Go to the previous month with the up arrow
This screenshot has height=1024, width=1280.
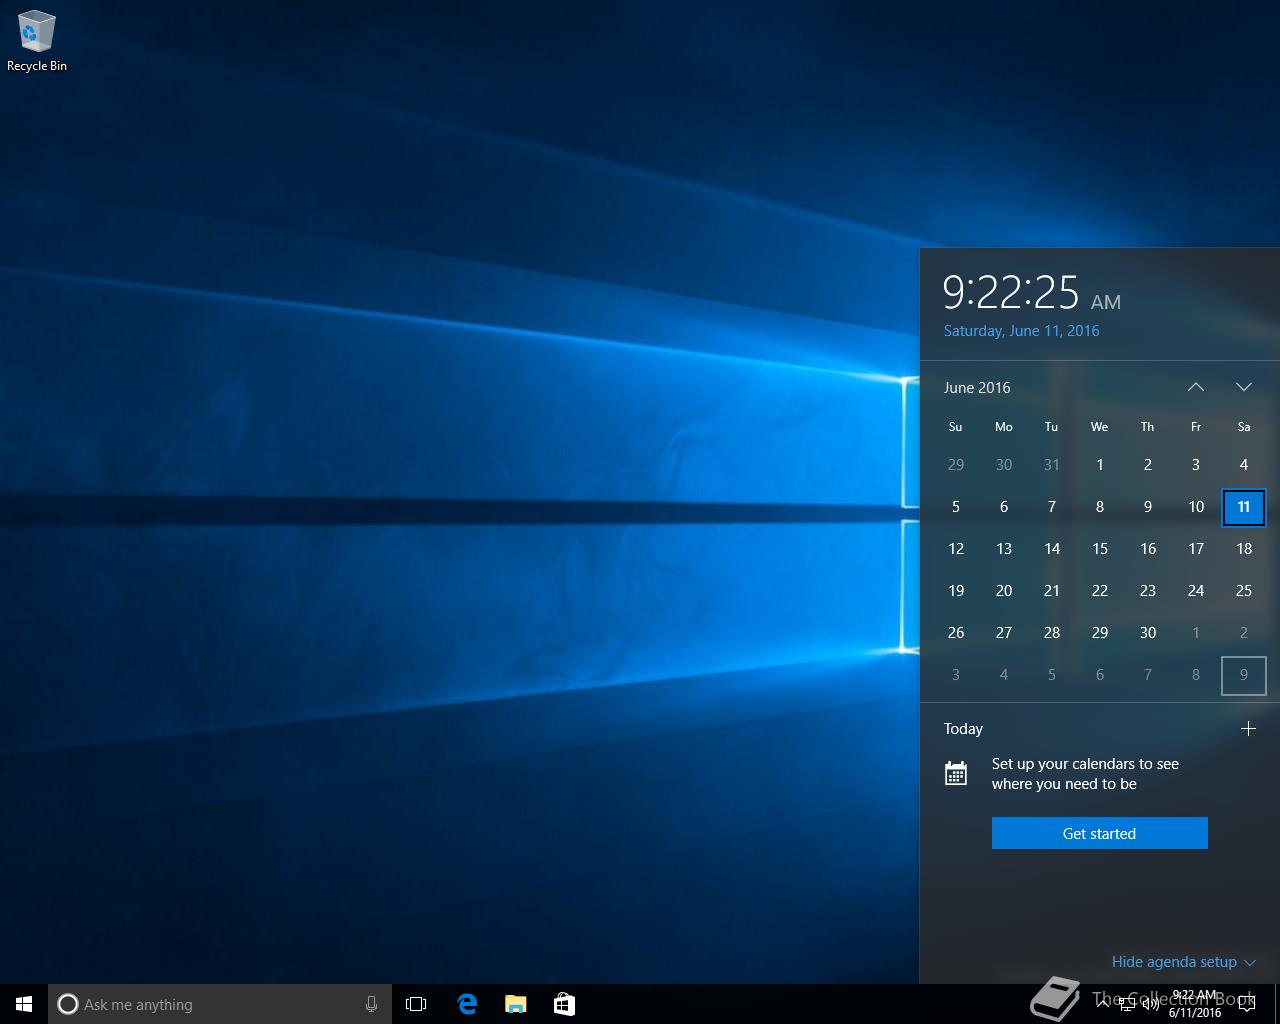pyautogui.click(x=1196, y=387)
